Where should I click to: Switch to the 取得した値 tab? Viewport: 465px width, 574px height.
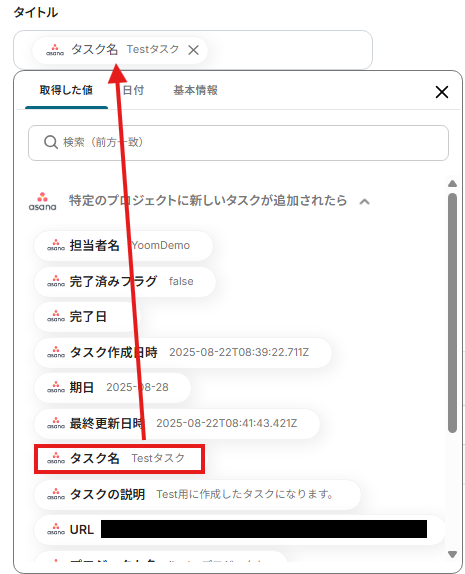66,90
